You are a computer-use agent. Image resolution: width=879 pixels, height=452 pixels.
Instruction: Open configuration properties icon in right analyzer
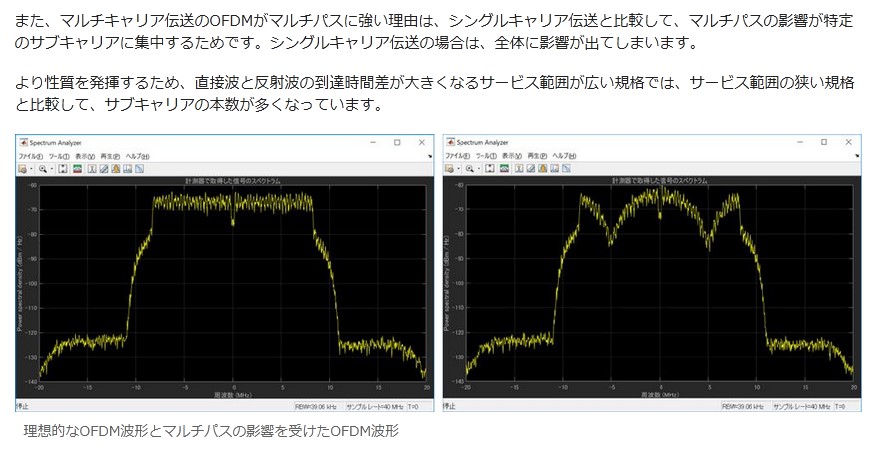click(451, 169)
